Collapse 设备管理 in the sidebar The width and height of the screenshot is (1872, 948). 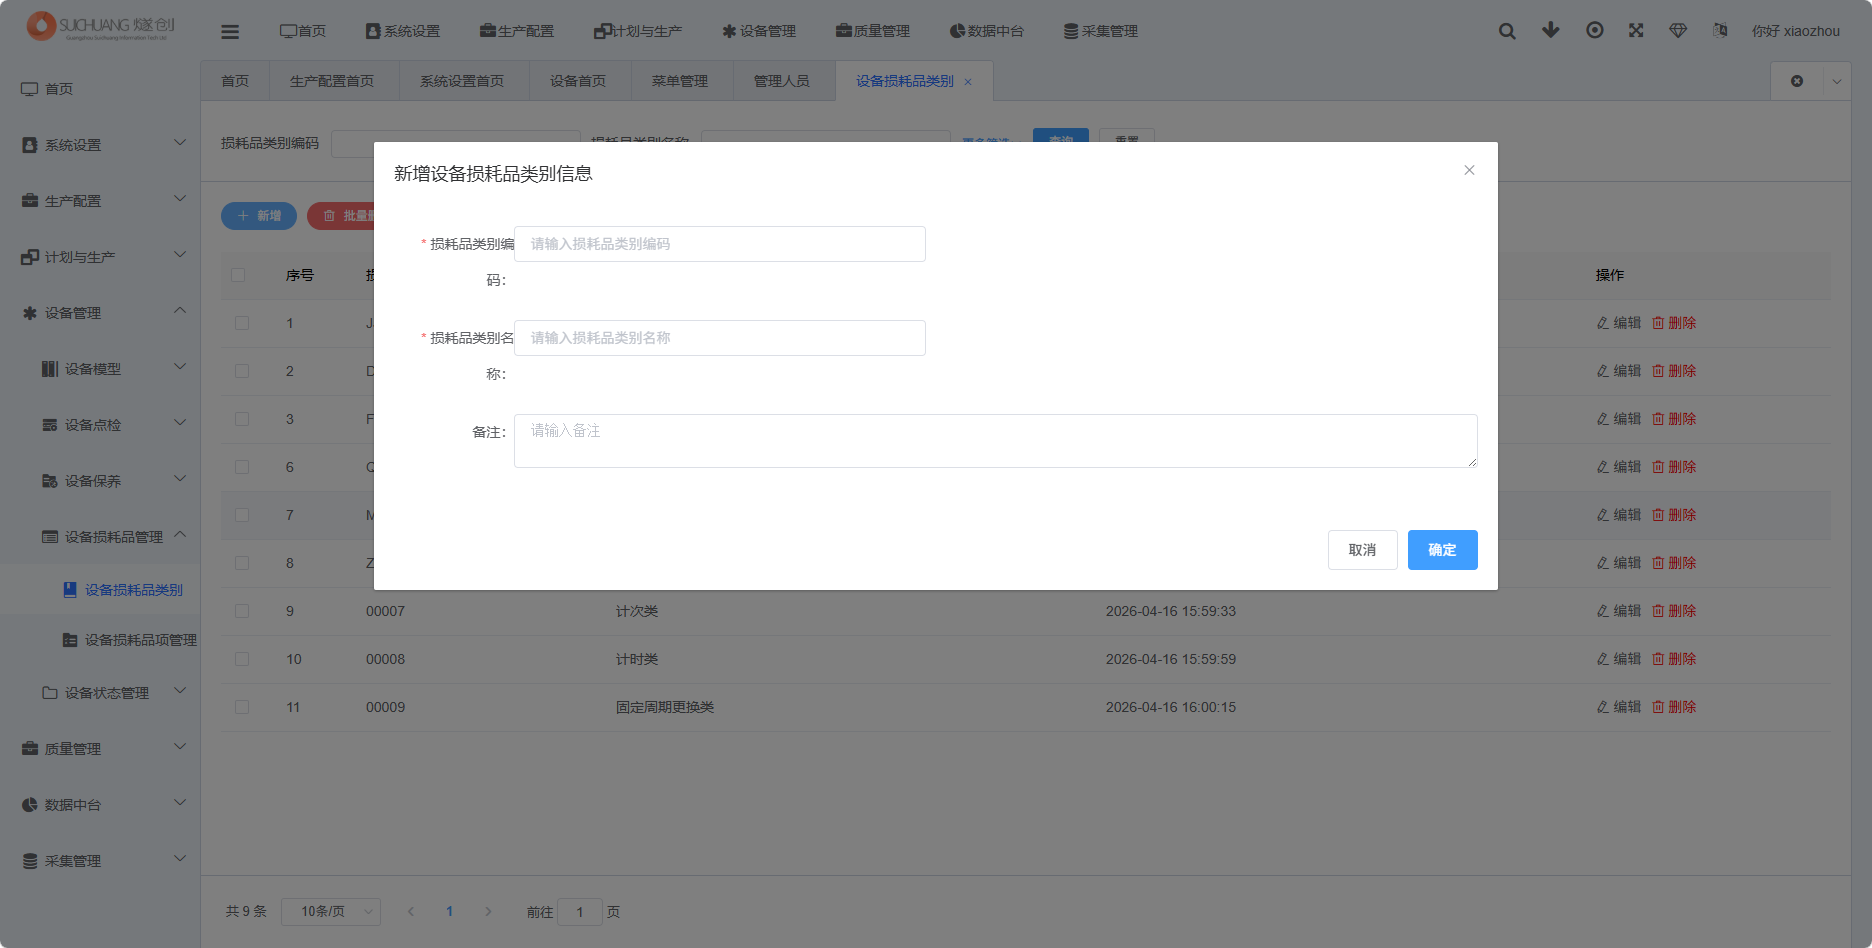(100, 313)
